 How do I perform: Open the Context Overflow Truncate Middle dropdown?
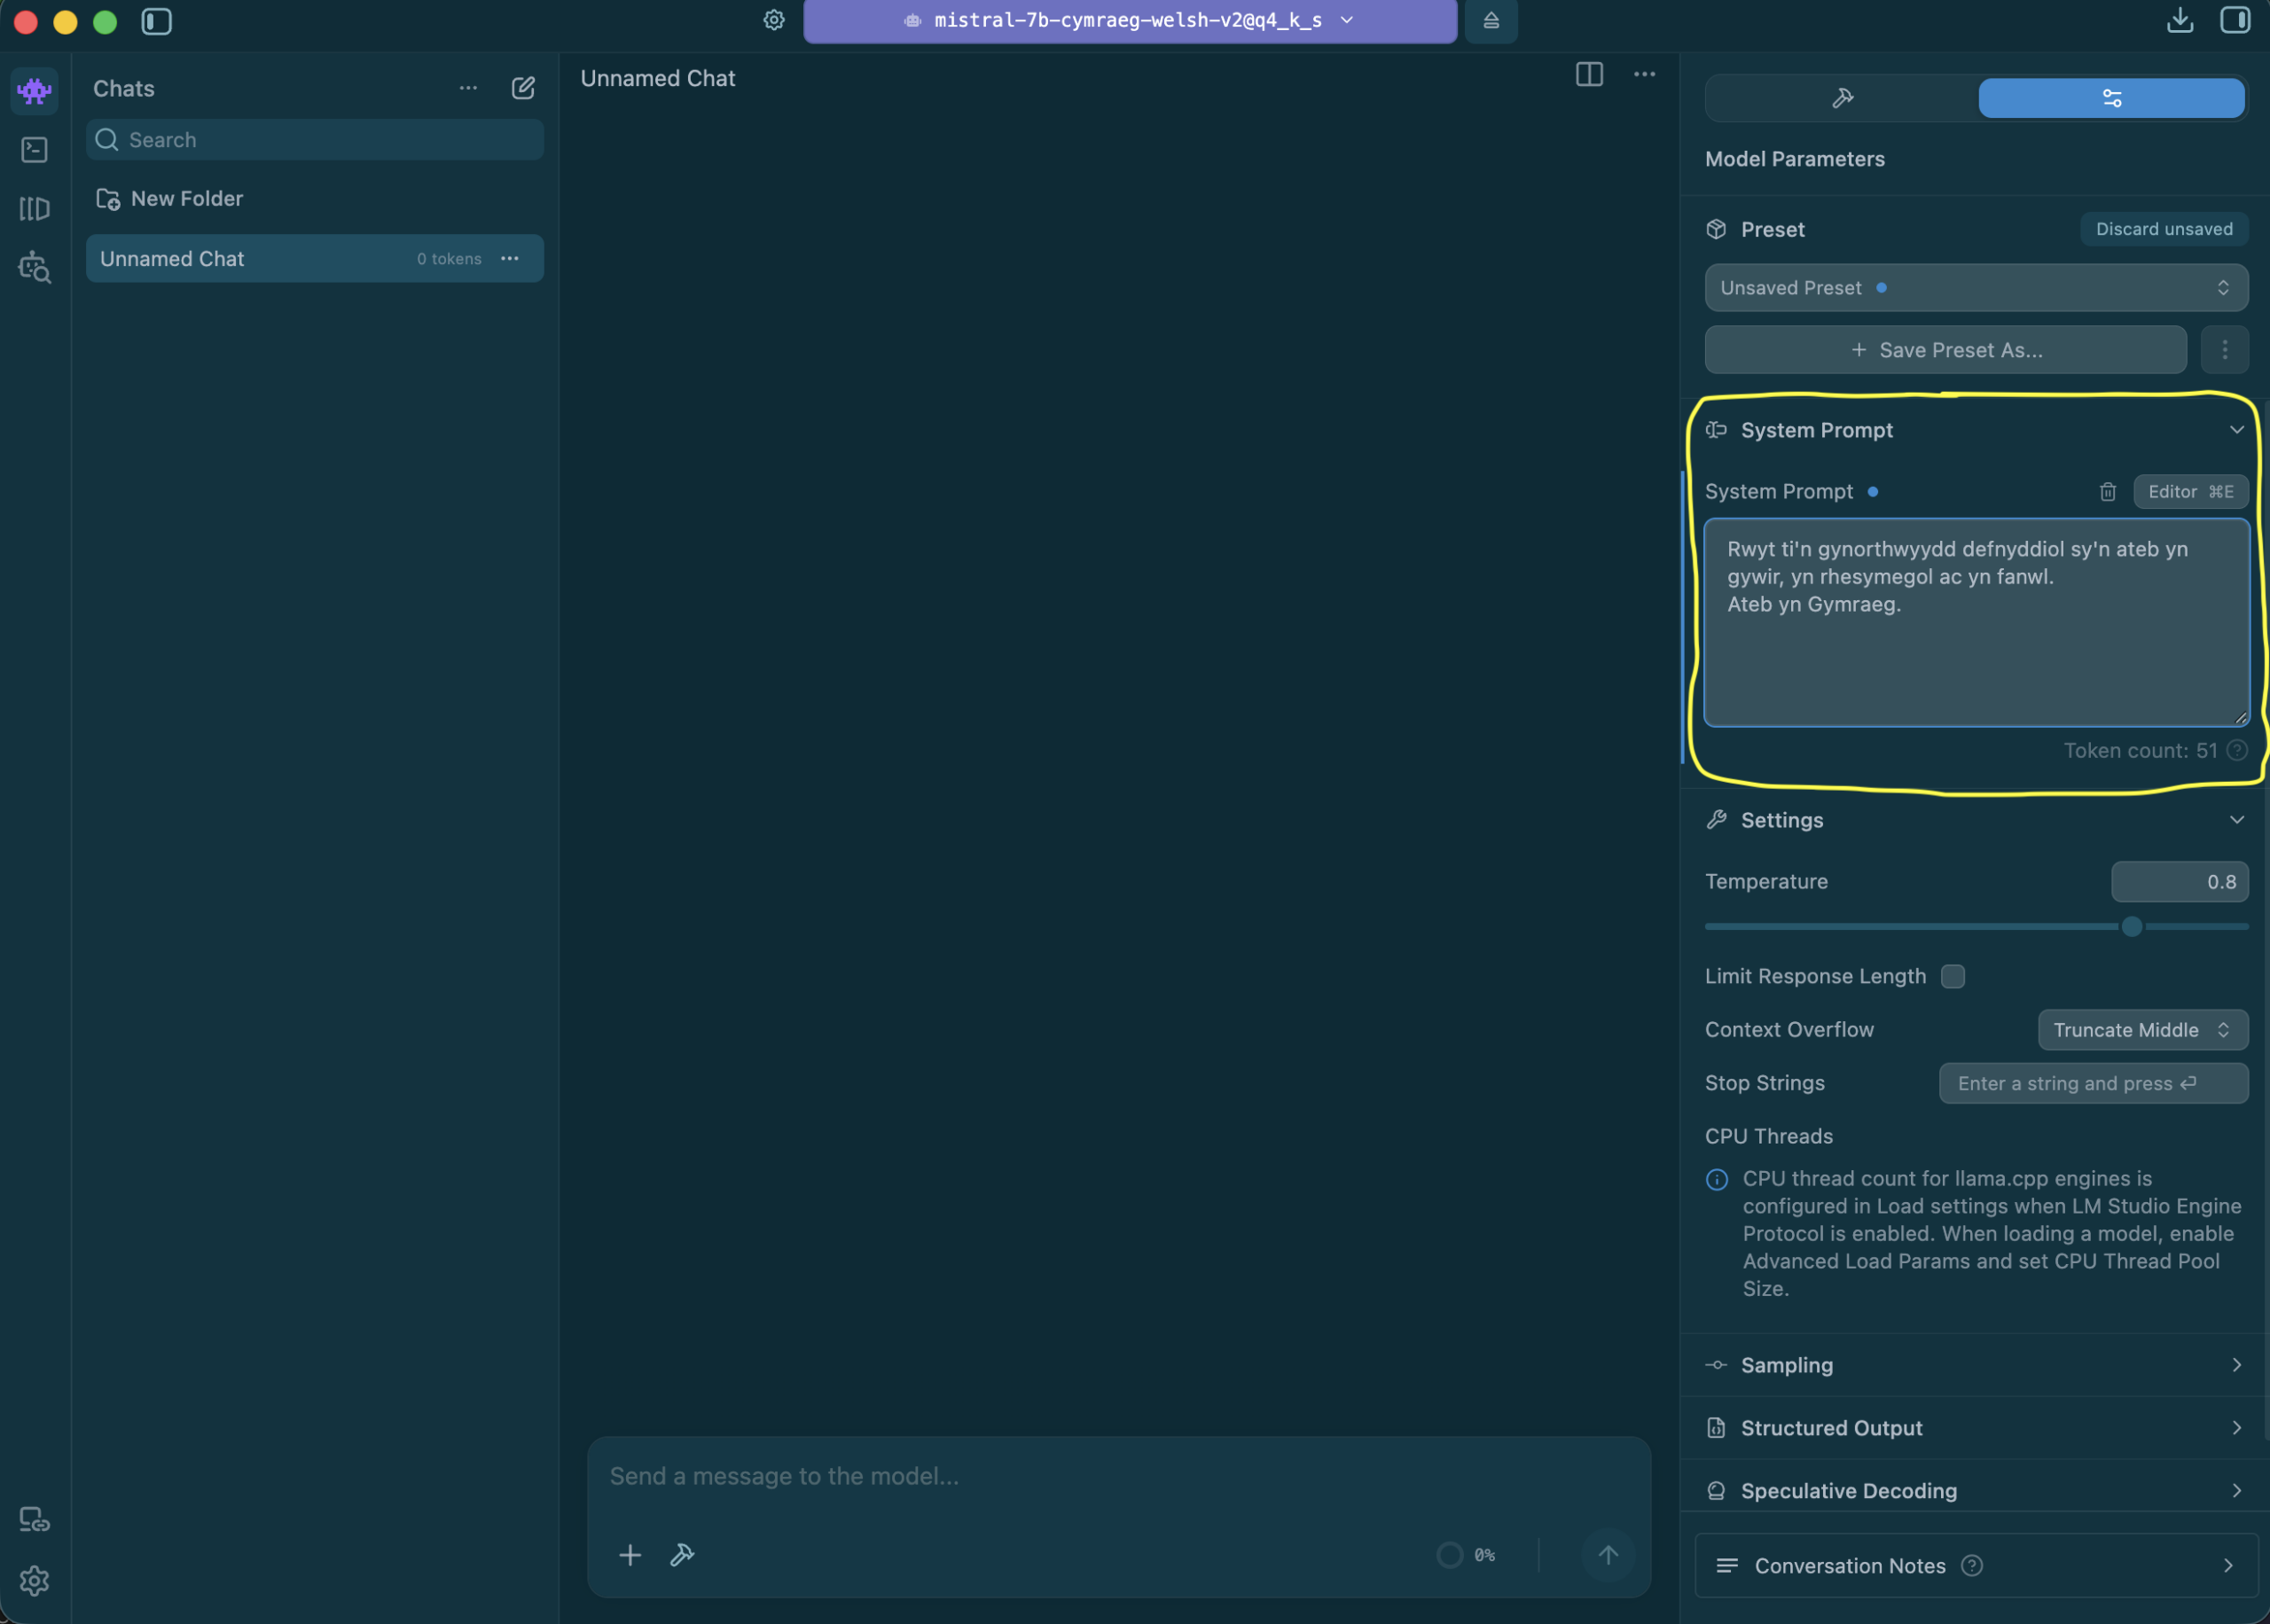2143,1030
